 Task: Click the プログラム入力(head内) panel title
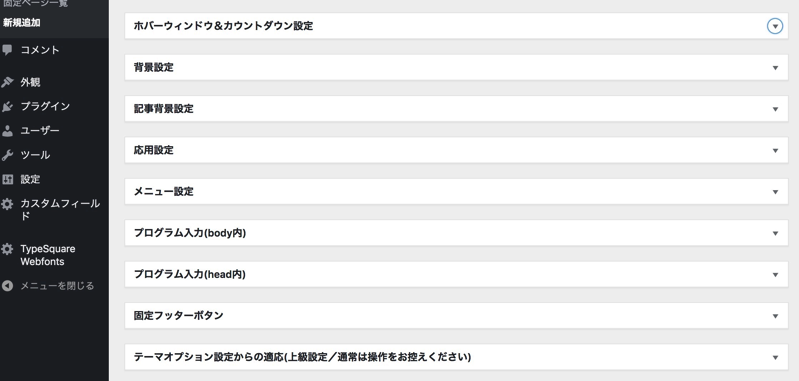(190, 275)
